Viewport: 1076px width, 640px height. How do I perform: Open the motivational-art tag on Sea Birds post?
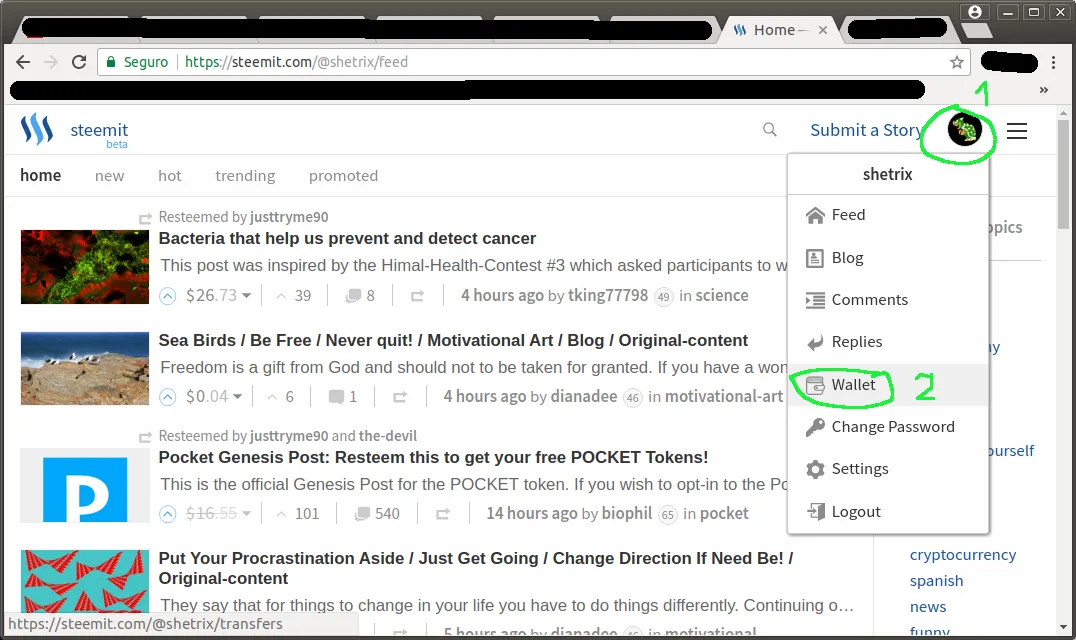pos(724,396)
